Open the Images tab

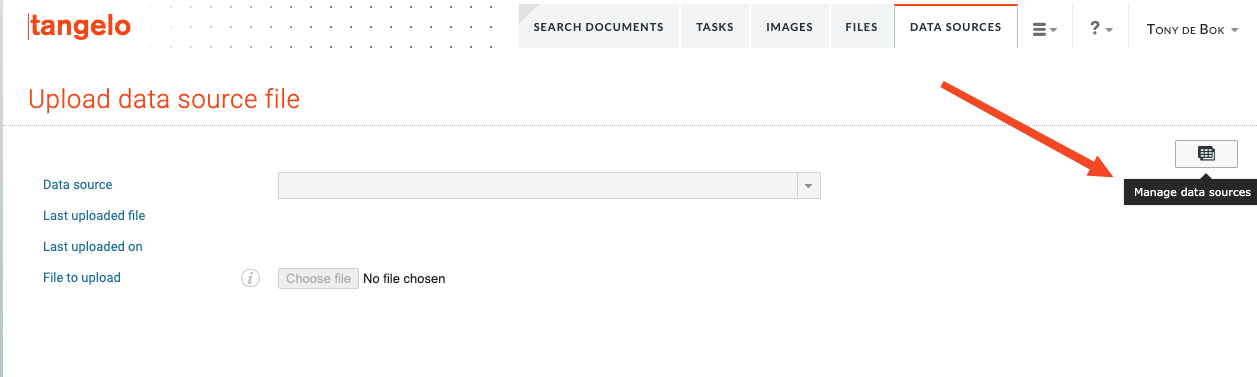point(789,27)
